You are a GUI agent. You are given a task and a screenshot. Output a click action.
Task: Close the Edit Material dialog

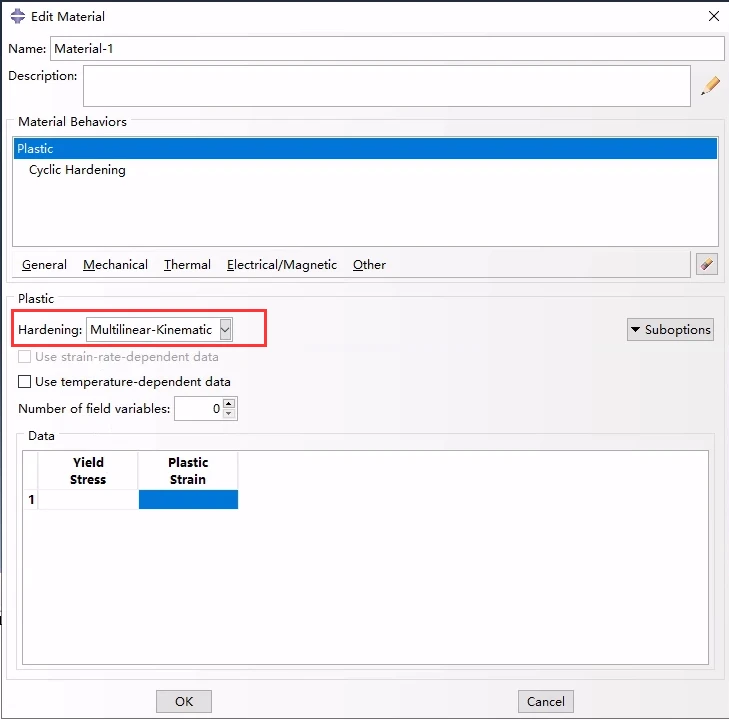click(x=714, y=16)
